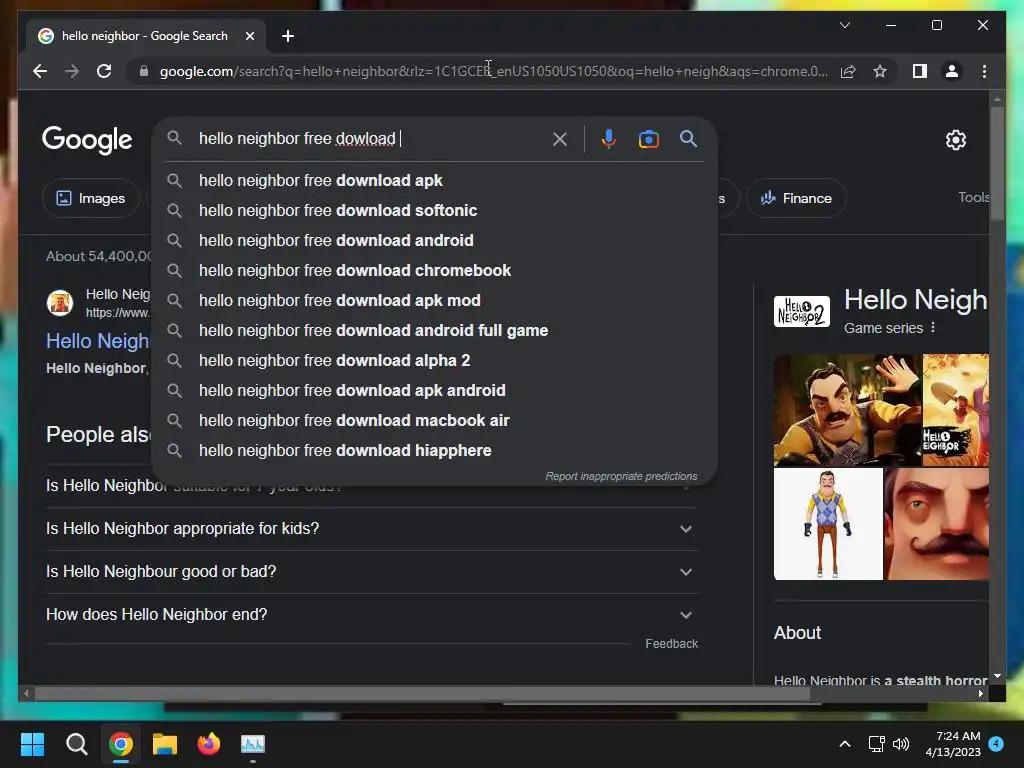Open the Hello Neighbor result title link

pyautogui.click(x=97, y=340)
